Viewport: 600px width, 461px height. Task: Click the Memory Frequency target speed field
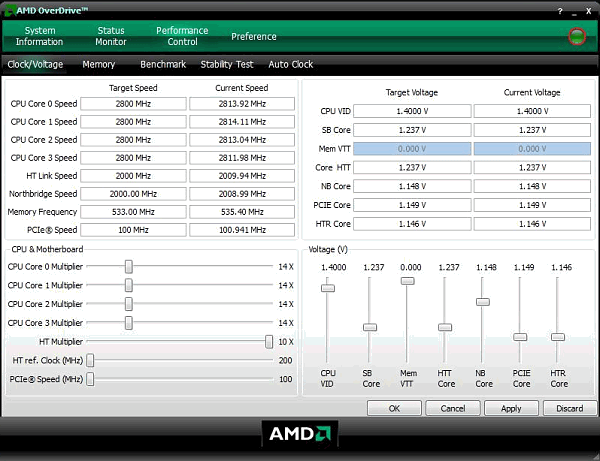[133, 212]
